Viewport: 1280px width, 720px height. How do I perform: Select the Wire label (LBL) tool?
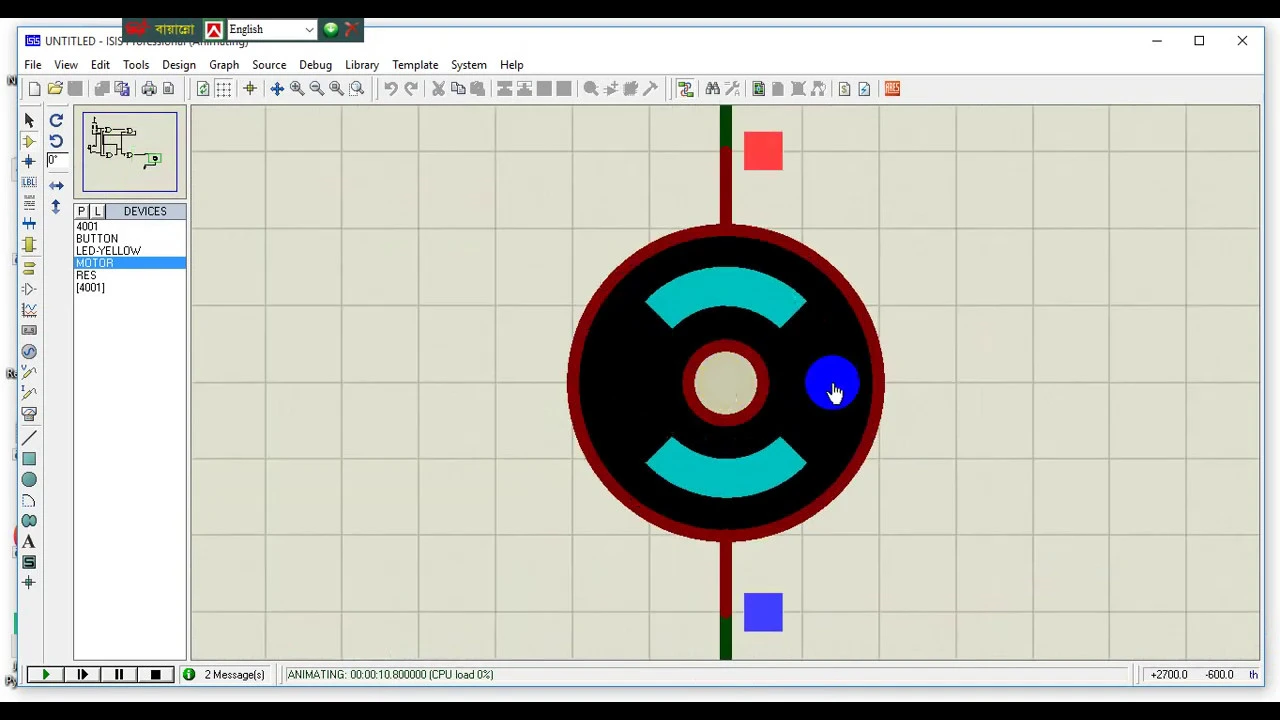pyautogui.click(x=29, y=182)
